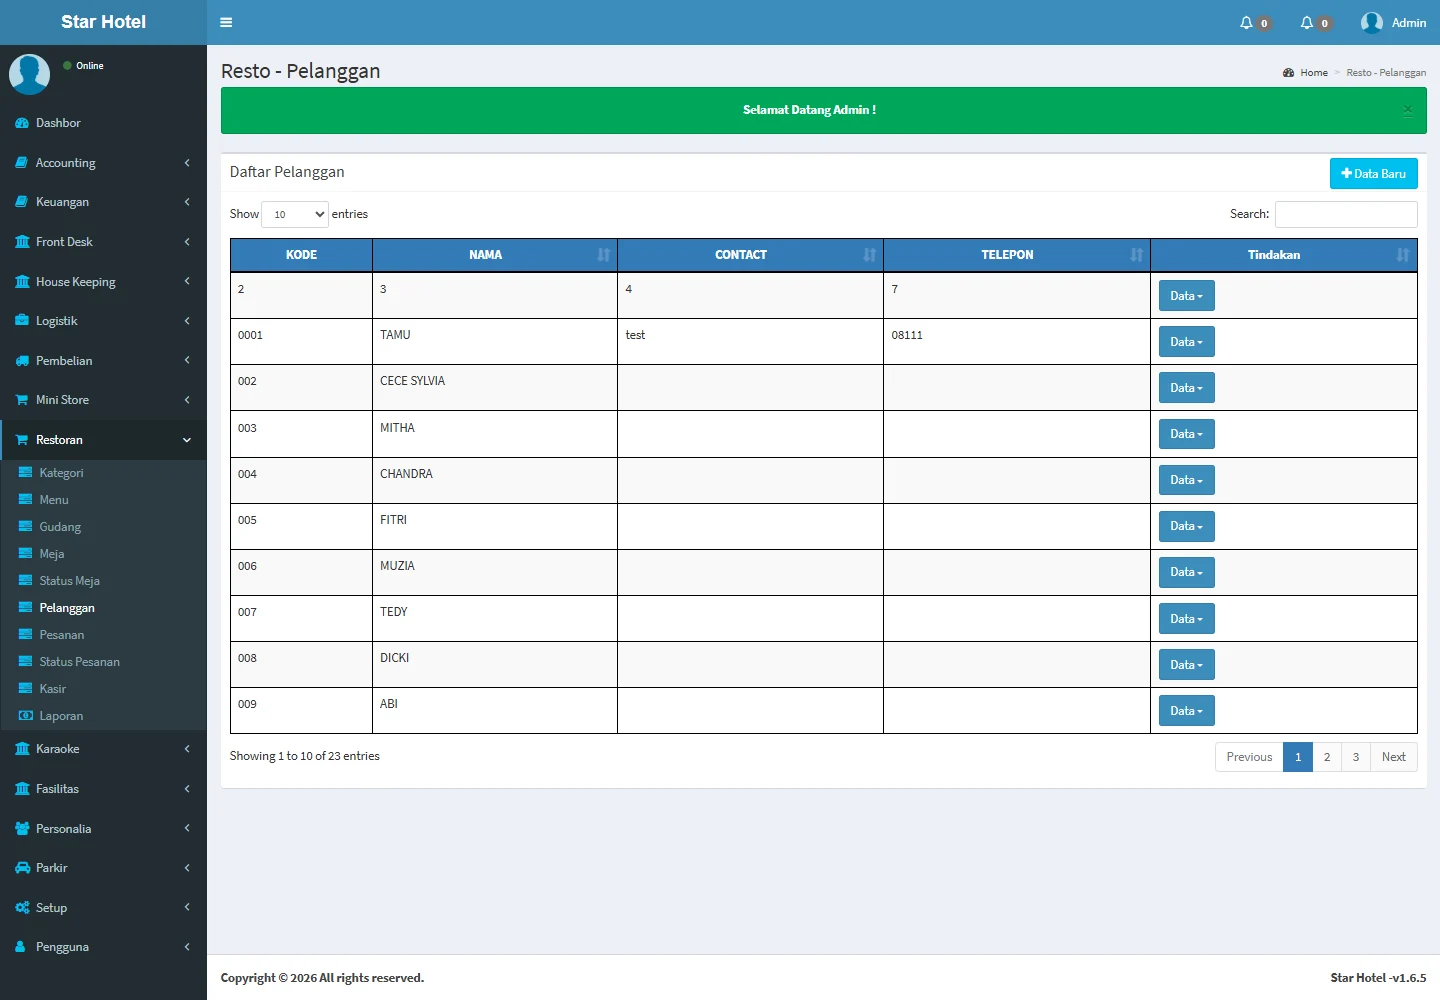1440x1000 pixels.
Task: Click the sort icon on NAMA column
Action: click(603, 255)
